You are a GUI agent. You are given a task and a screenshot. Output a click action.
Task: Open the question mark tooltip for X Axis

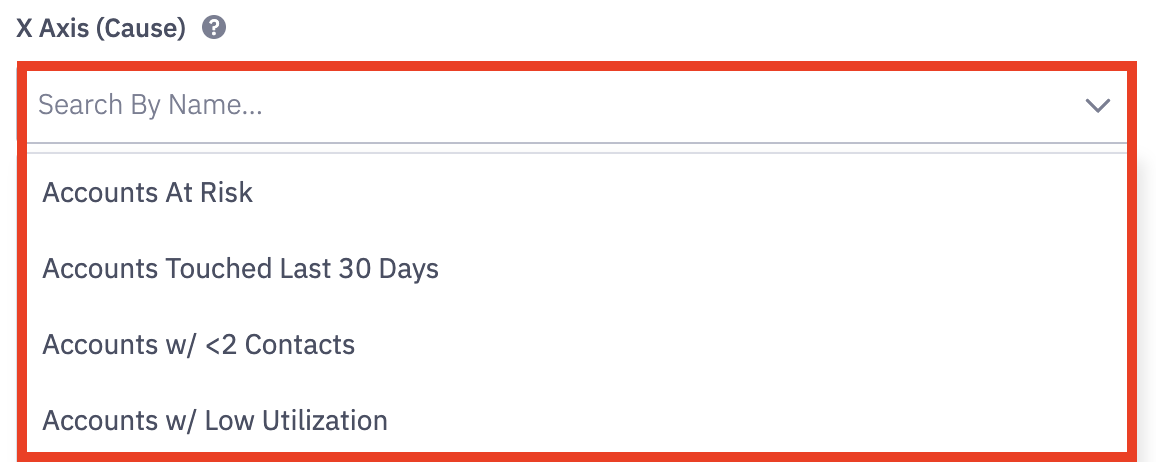point(213,28)
